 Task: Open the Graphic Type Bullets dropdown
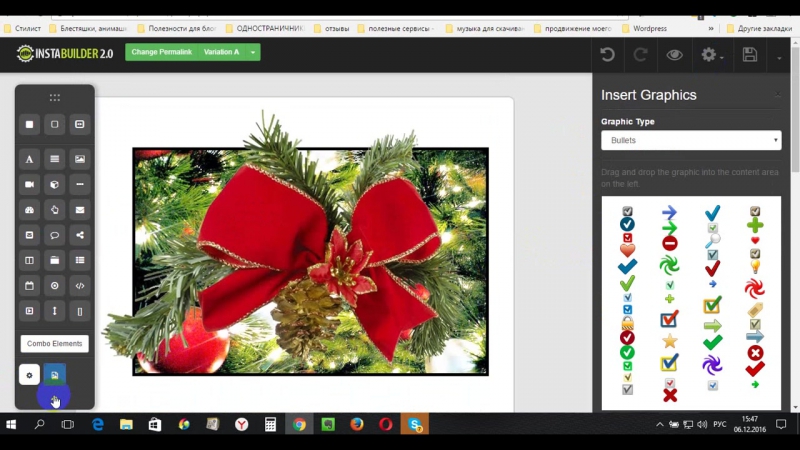click(x=691, y=140)
